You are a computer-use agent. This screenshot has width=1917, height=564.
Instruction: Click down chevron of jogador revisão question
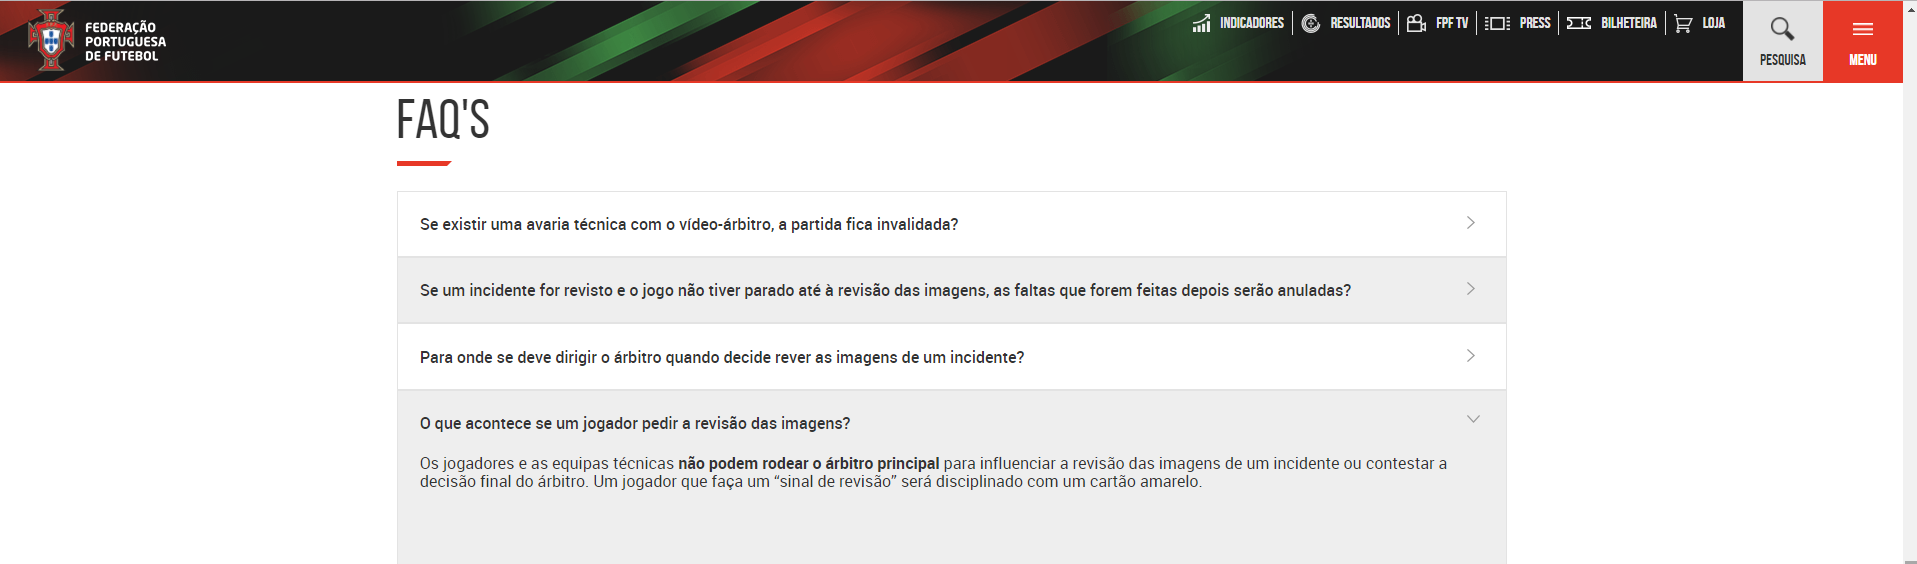pyautogui.click(x=1473, y=419)
